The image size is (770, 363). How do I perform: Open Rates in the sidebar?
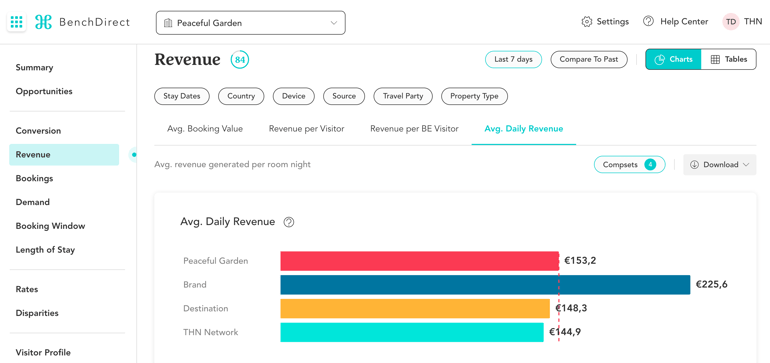point(27,289)
